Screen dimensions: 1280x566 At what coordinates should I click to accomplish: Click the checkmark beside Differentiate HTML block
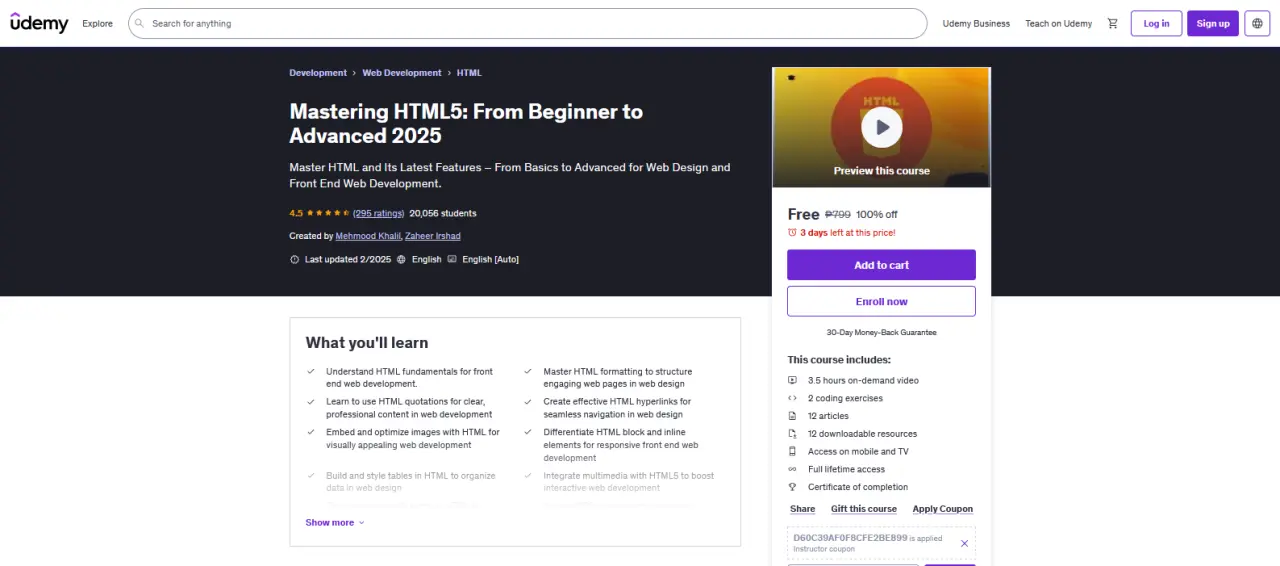(528, 432)
